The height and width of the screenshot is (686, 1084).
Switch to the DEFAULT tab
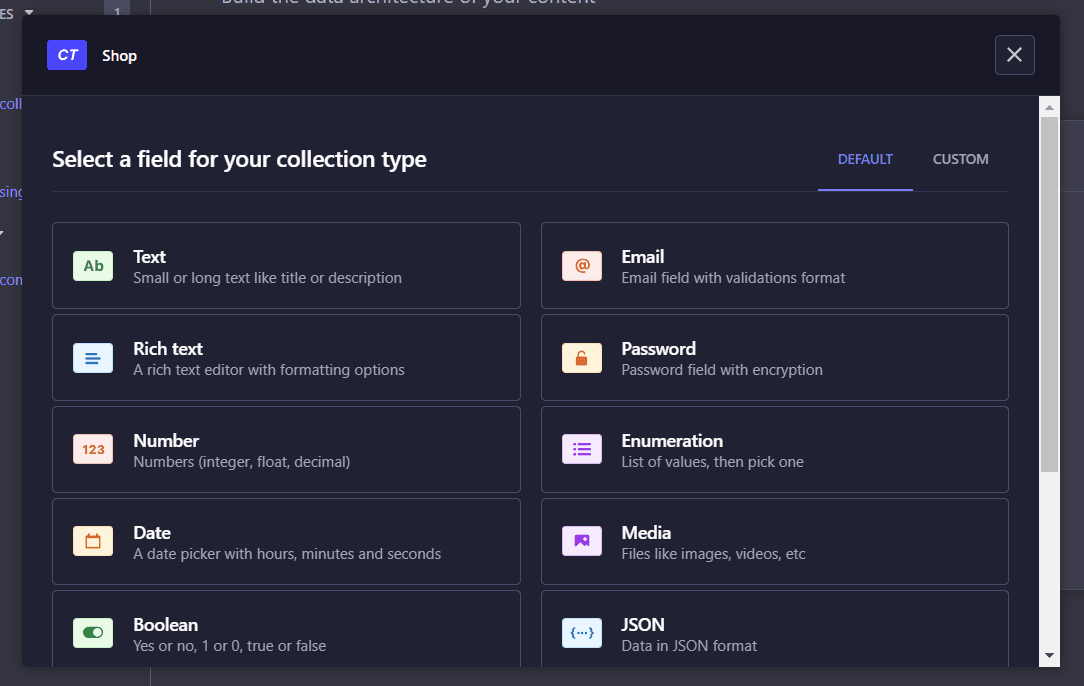(865, 159)
